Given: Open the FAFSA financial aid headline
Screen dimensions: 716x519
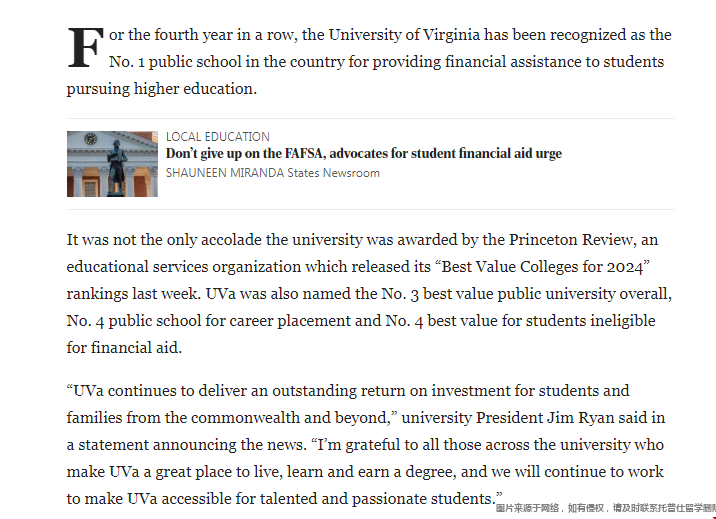Looking at the screenshot, I should point(363,153).
